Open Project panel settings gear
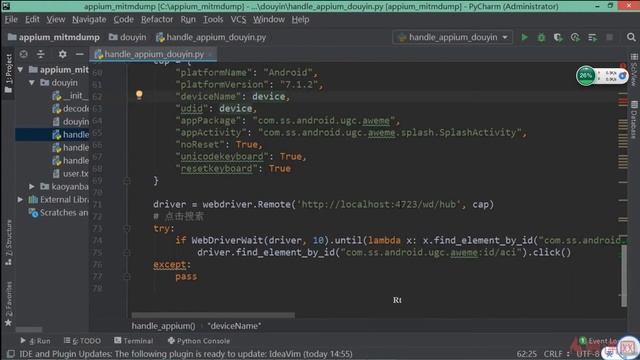The image size is (640, 360). click(62, 54)
